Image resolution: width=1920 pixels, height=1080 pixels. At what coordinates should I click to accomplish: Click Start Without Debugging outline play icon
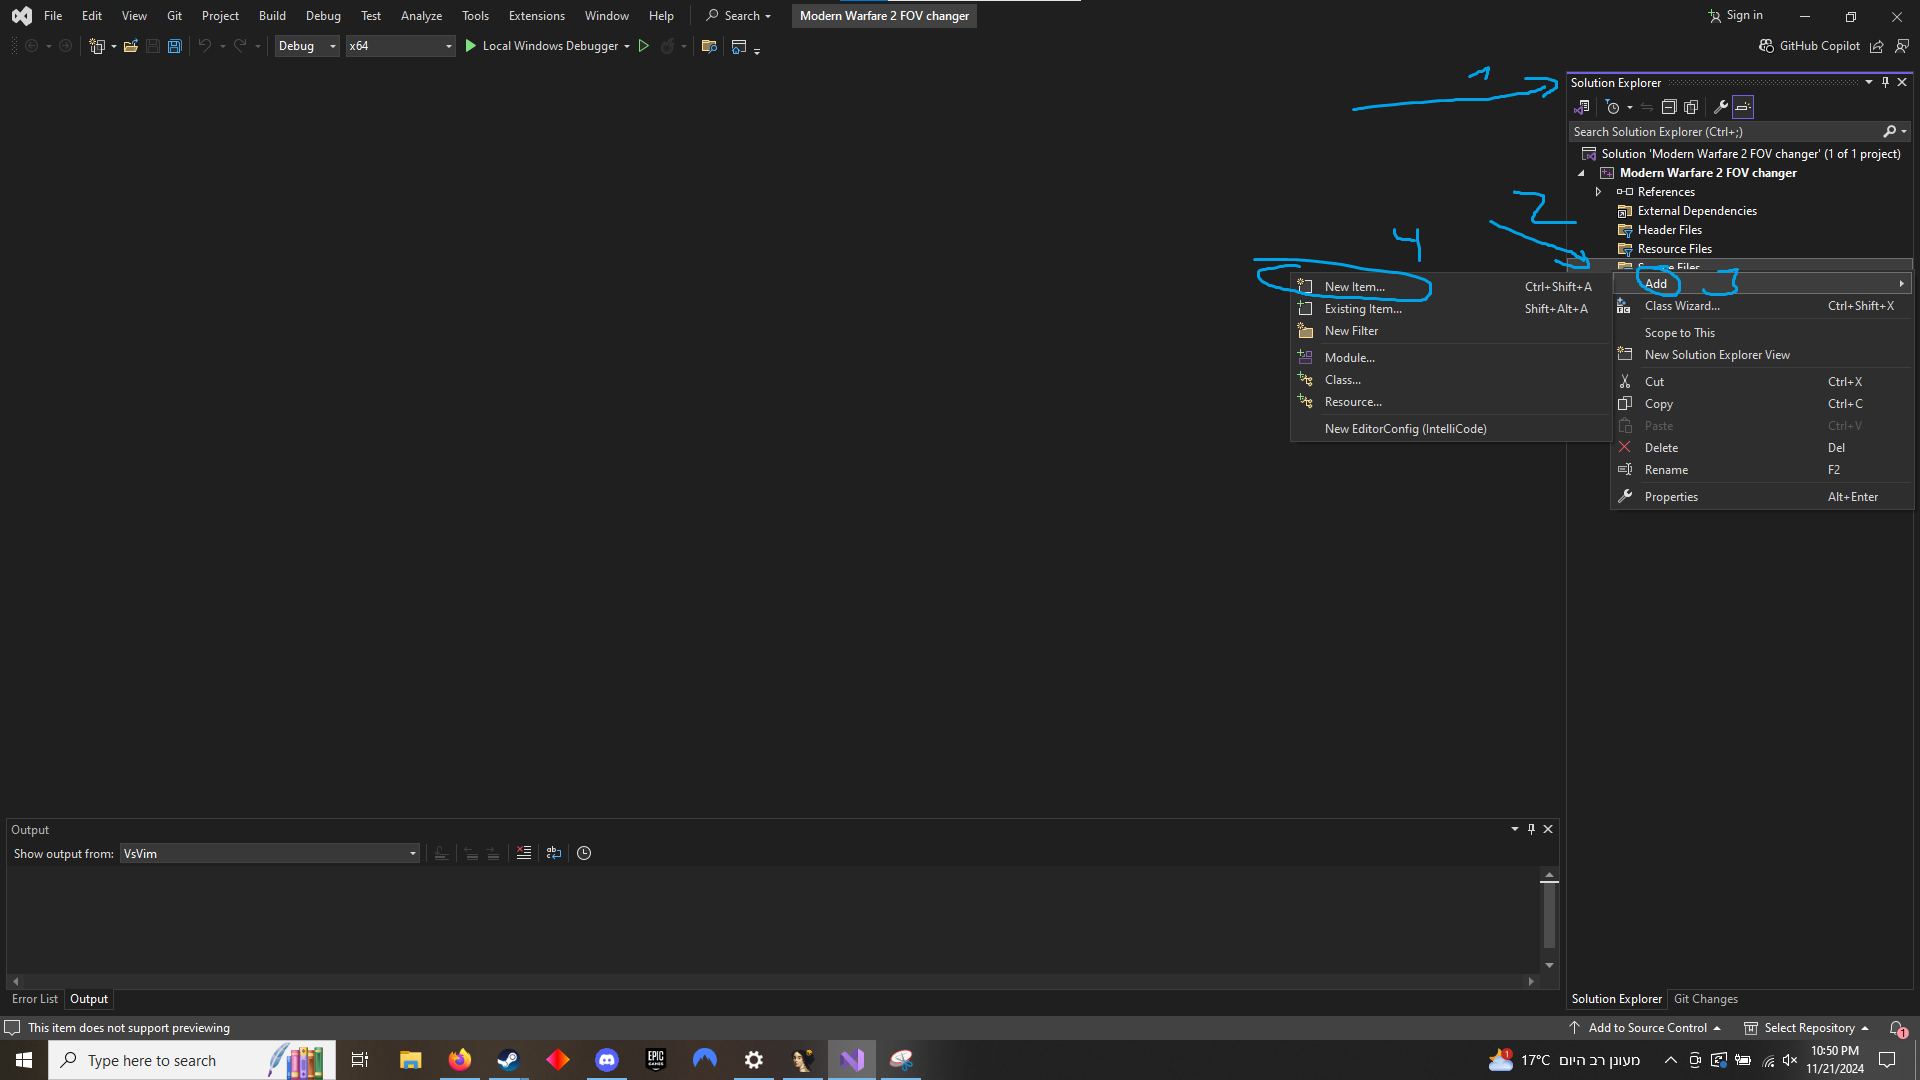coord(644,46)
